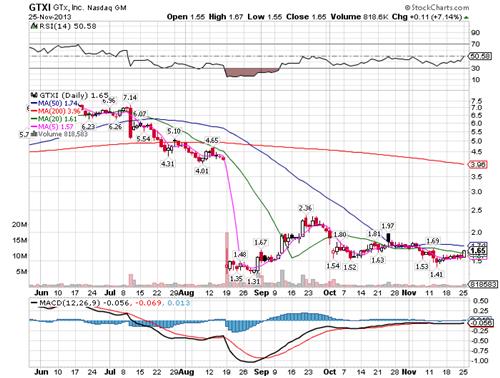Click the 'MA(50) 1.74' legend entry
The height and width of the screenshot is (378, 500).
[58, 103]
